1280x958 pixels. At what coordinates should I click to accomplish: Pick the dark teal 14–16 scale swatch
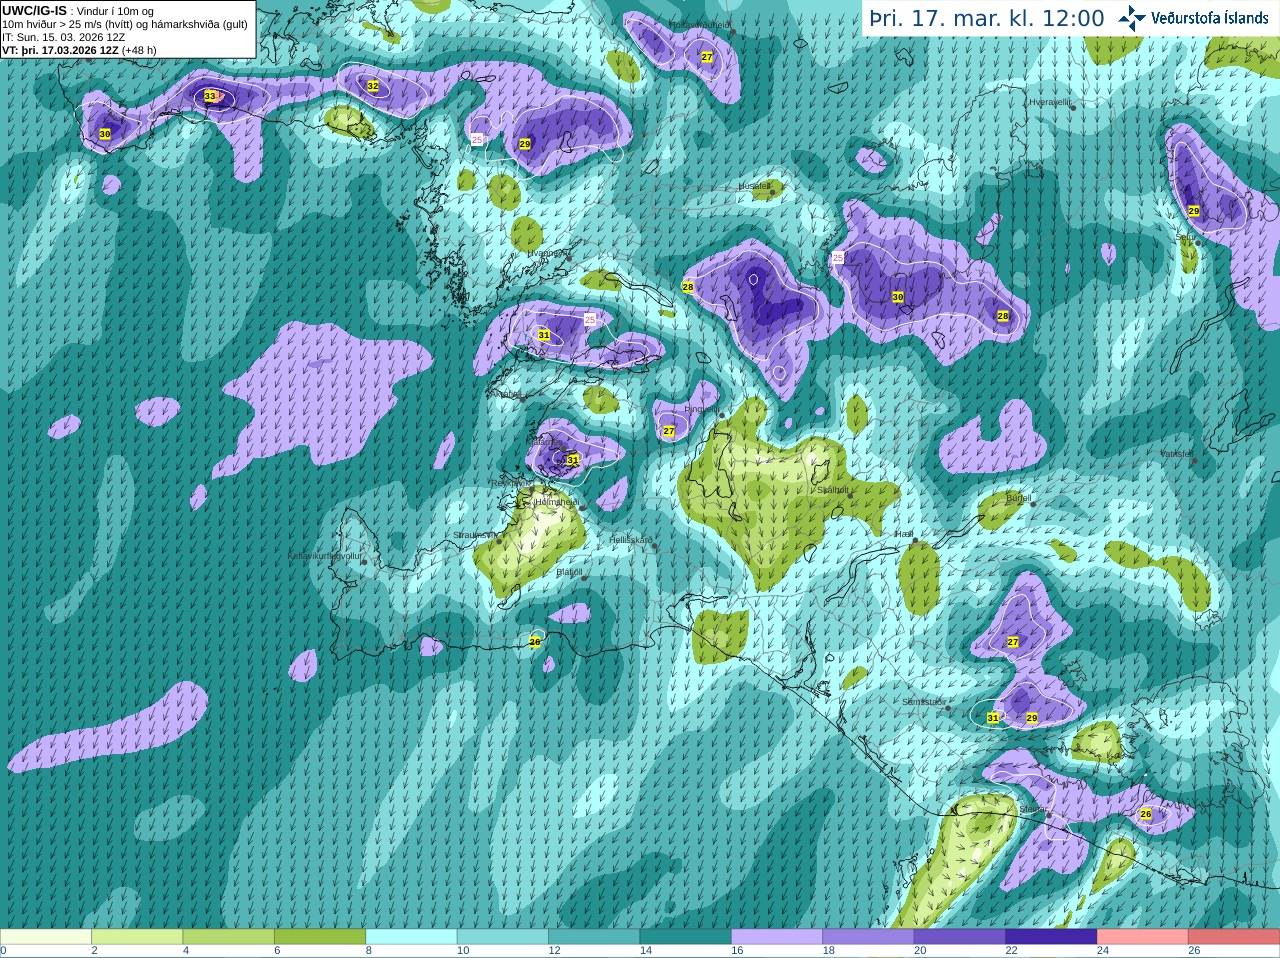point(686,937)
